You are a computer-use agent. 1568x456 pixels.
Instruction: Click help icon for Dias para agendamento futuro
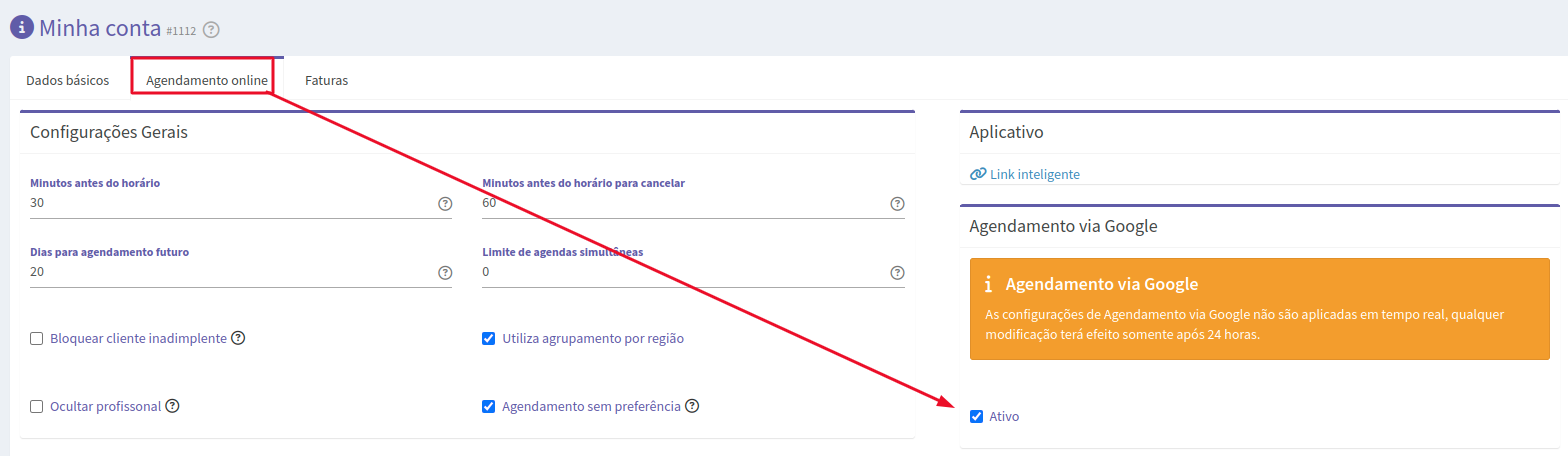point(445,273)
